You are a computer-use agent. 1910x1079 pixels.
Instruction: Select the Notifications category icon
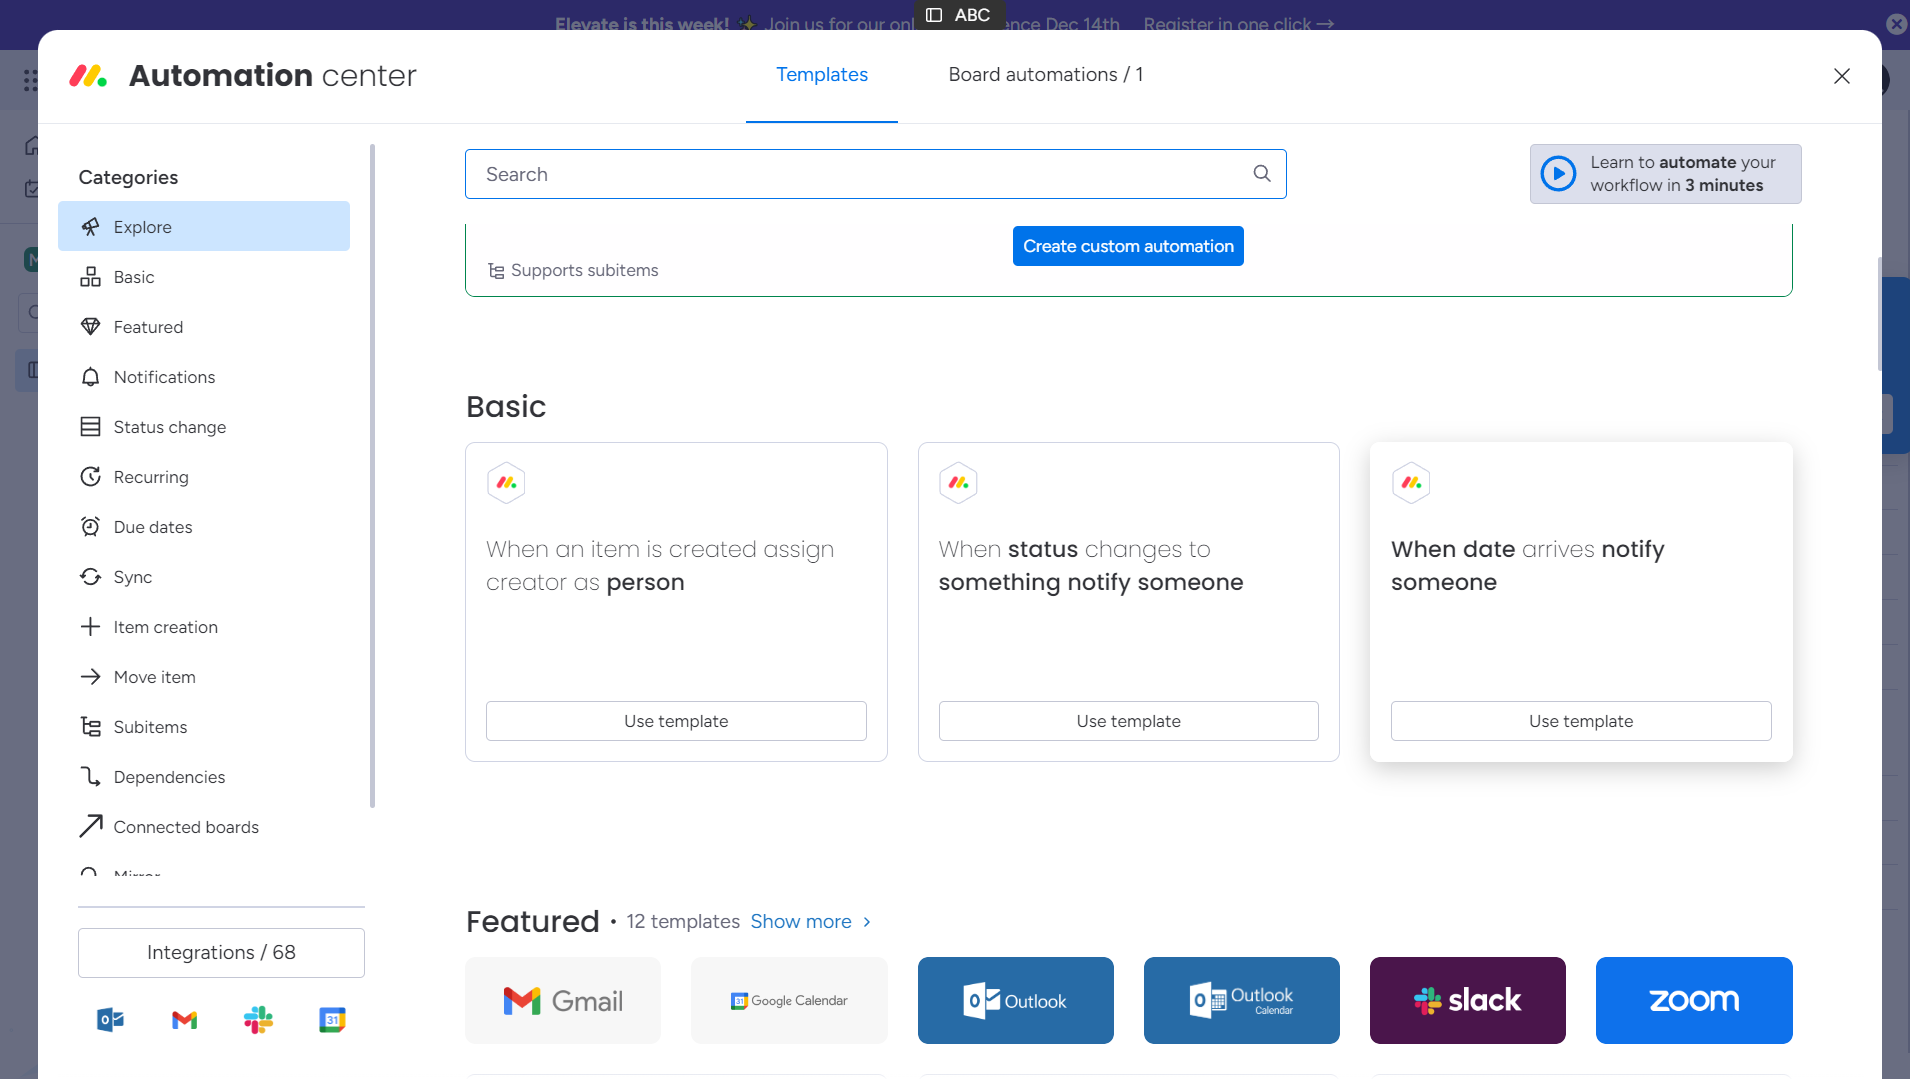click(90, 376)
